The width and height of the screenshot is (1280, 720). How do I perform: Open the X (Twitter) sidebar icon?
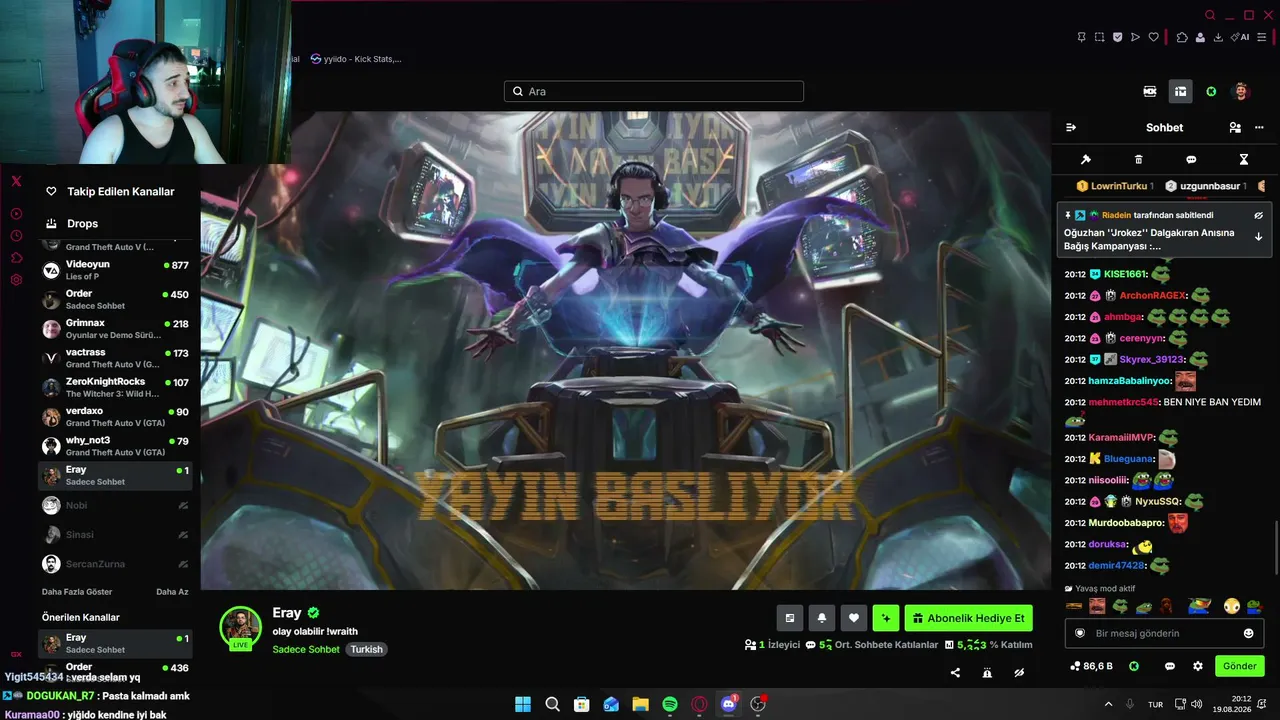(16, 181)
